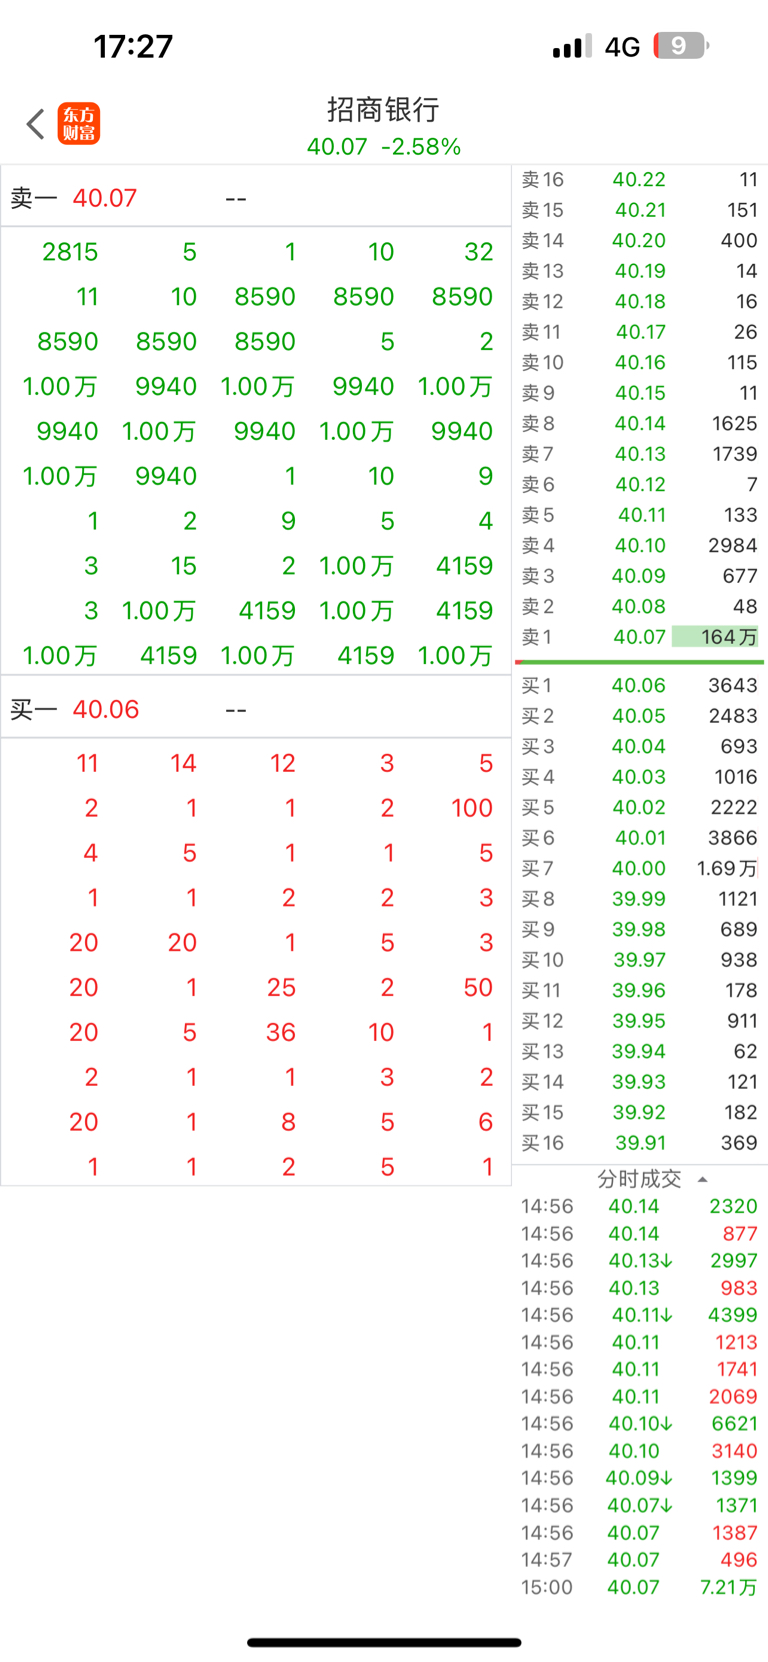Select 买11 row priced 39.96
This screenshot has height=1662, width=768.
(x=640, y=991)
